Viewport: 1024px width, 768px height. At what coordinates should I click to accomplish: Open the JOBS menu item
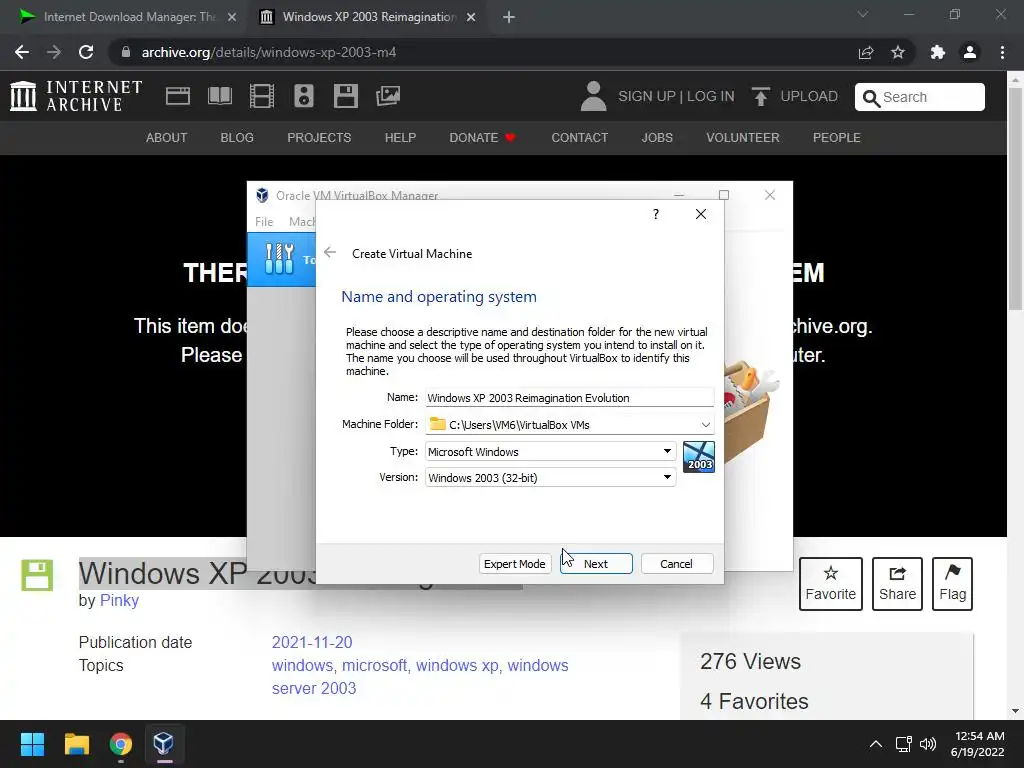657,138
